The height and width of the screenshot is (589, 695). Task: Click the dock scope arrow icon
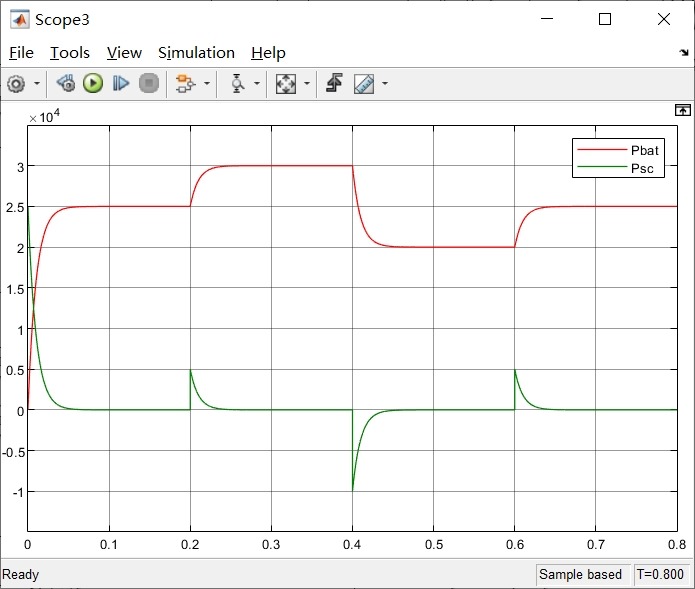(684, 53)
